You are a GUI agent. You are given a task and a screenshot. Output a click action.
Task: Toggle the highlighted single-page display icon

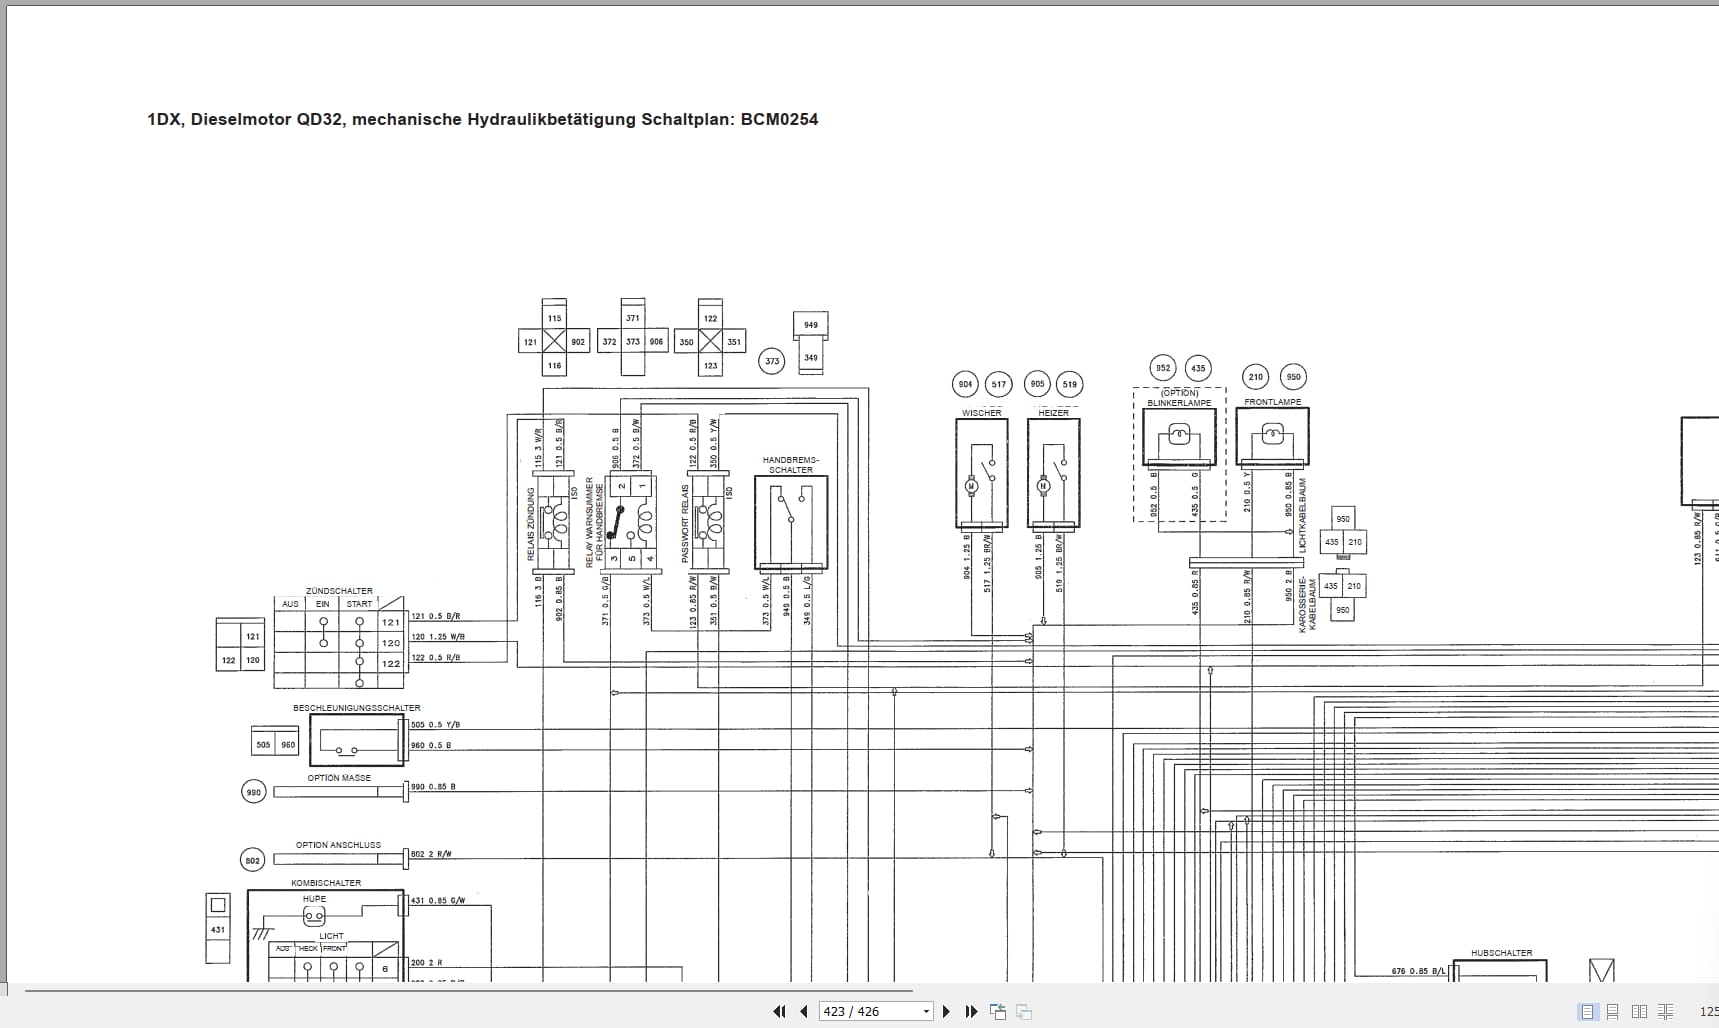(1586, 1012)
